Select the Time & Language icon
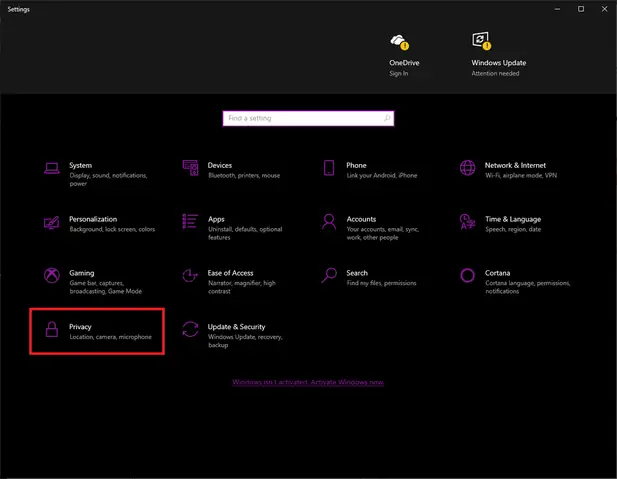 [467, 222]
